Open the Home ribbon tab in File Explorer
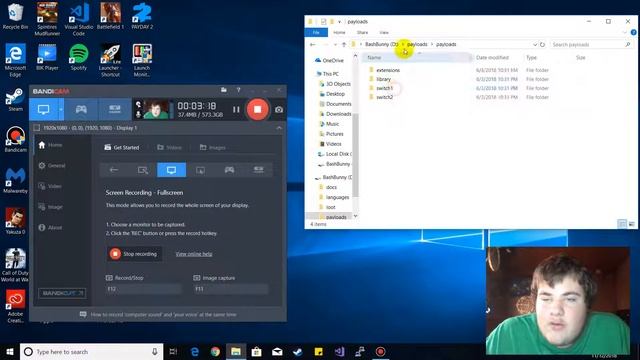Image resolution: width=640 pixels, height=360 pixels. click(x=339, y=32)
